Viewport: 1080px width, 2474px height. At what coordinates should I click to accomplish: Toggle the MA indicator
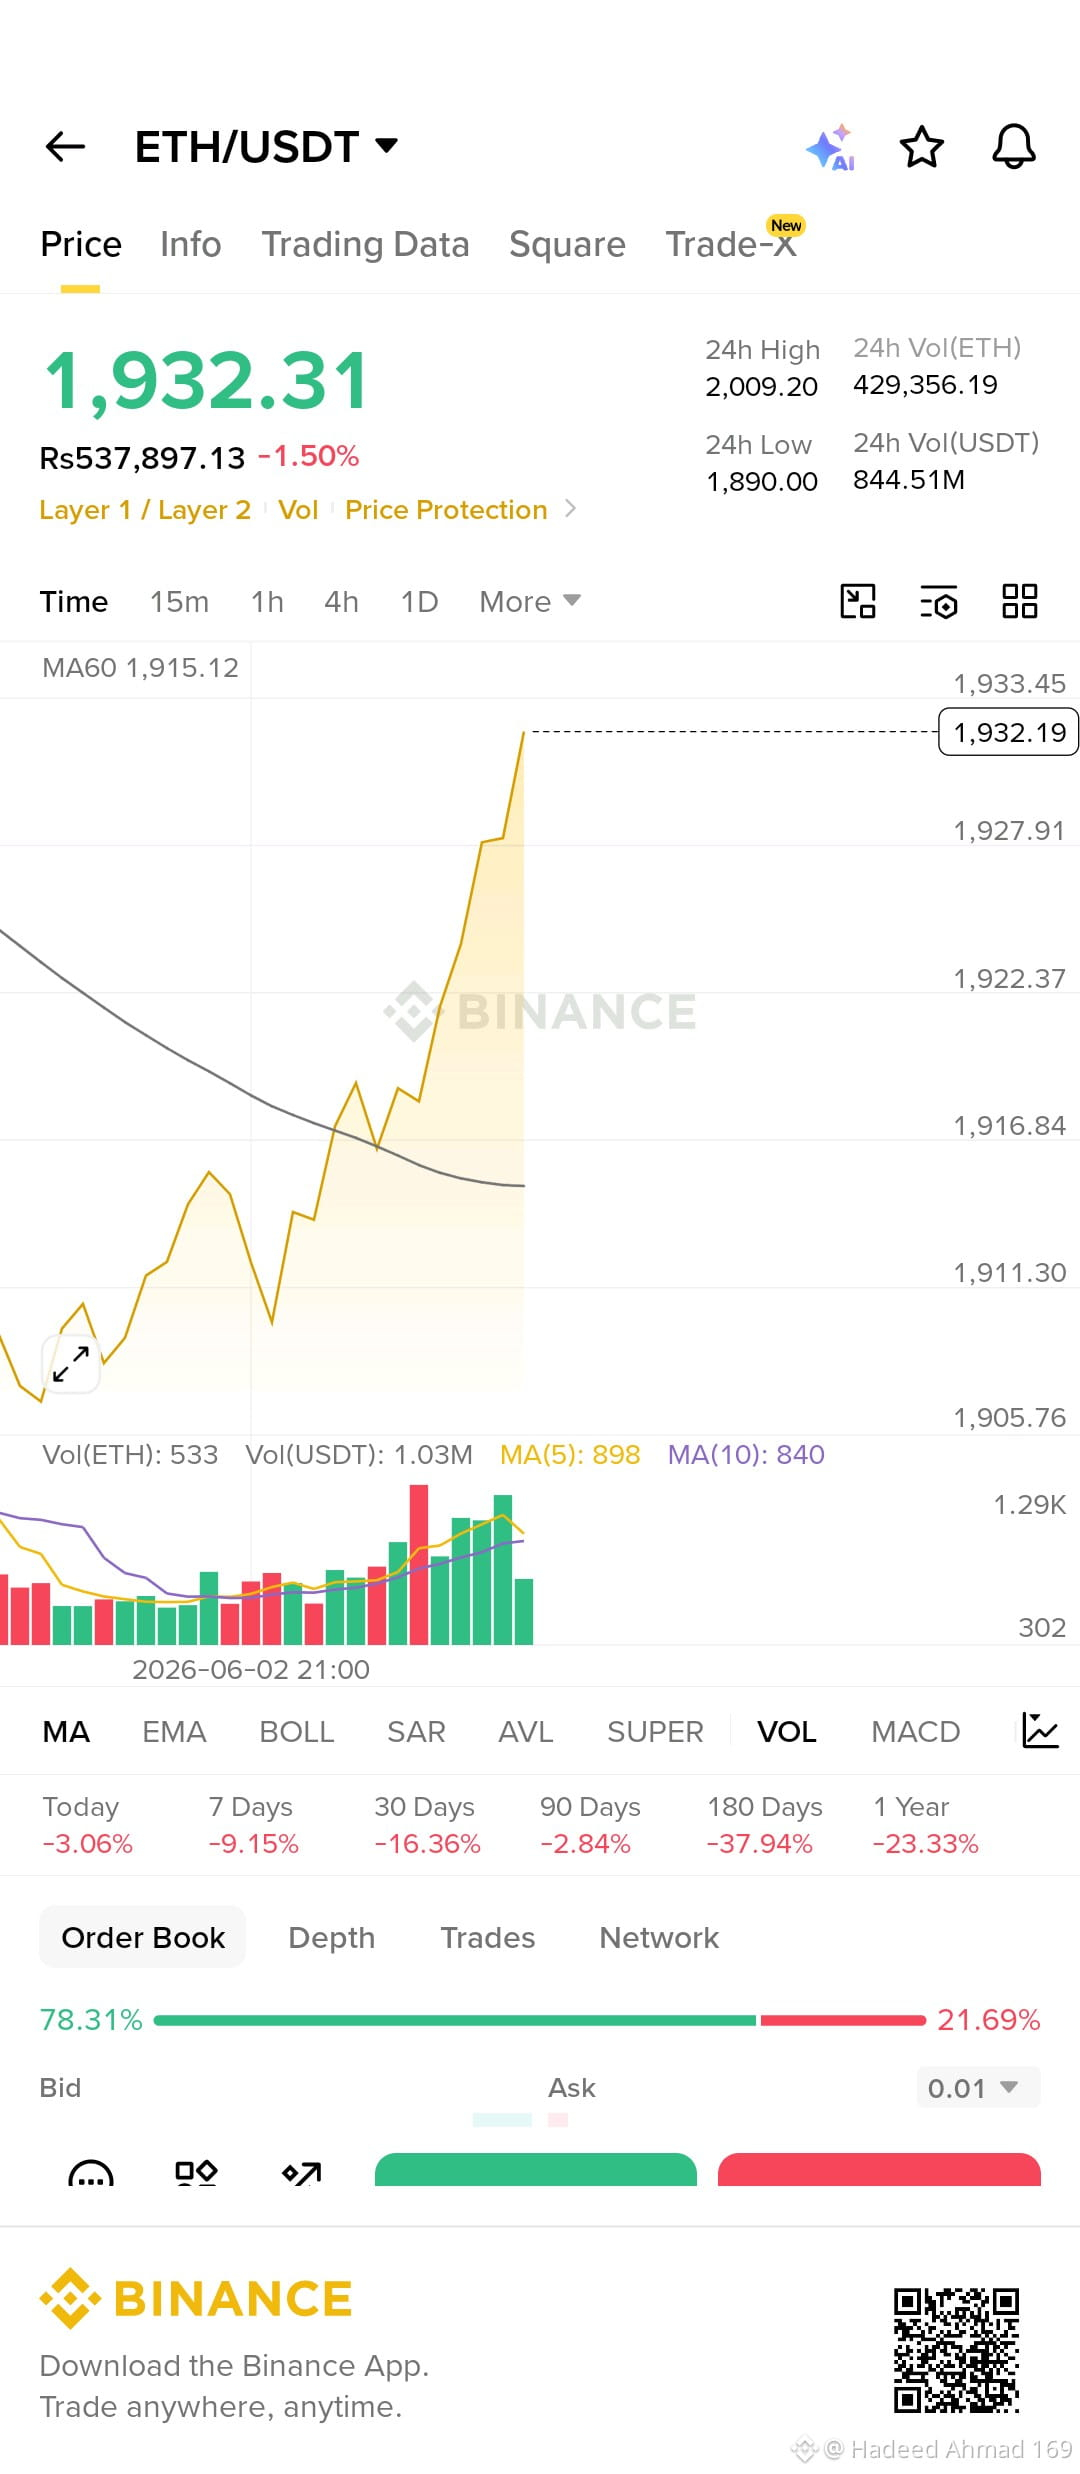(66, 1732)
